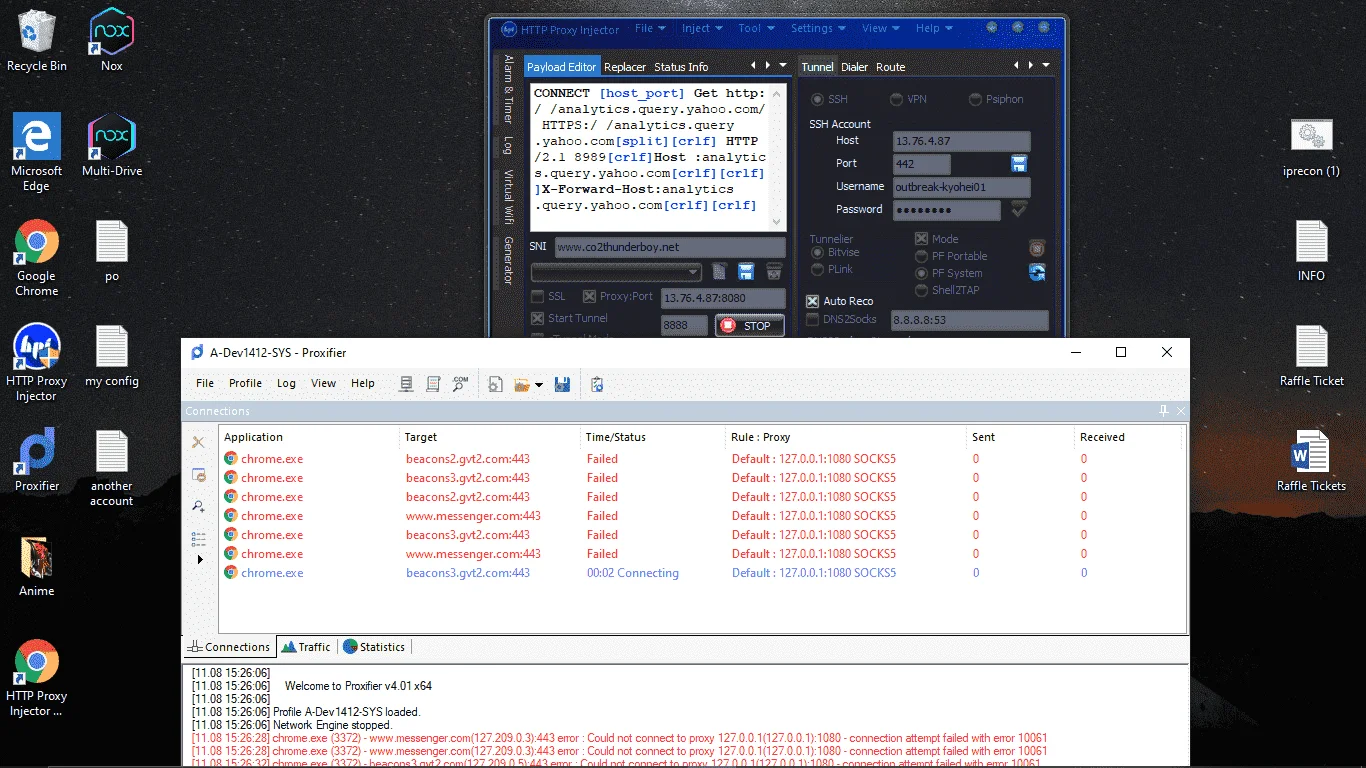Select the Proxifier desktop shortcut
Screen dimensions: 1366x768
[37, 460]
